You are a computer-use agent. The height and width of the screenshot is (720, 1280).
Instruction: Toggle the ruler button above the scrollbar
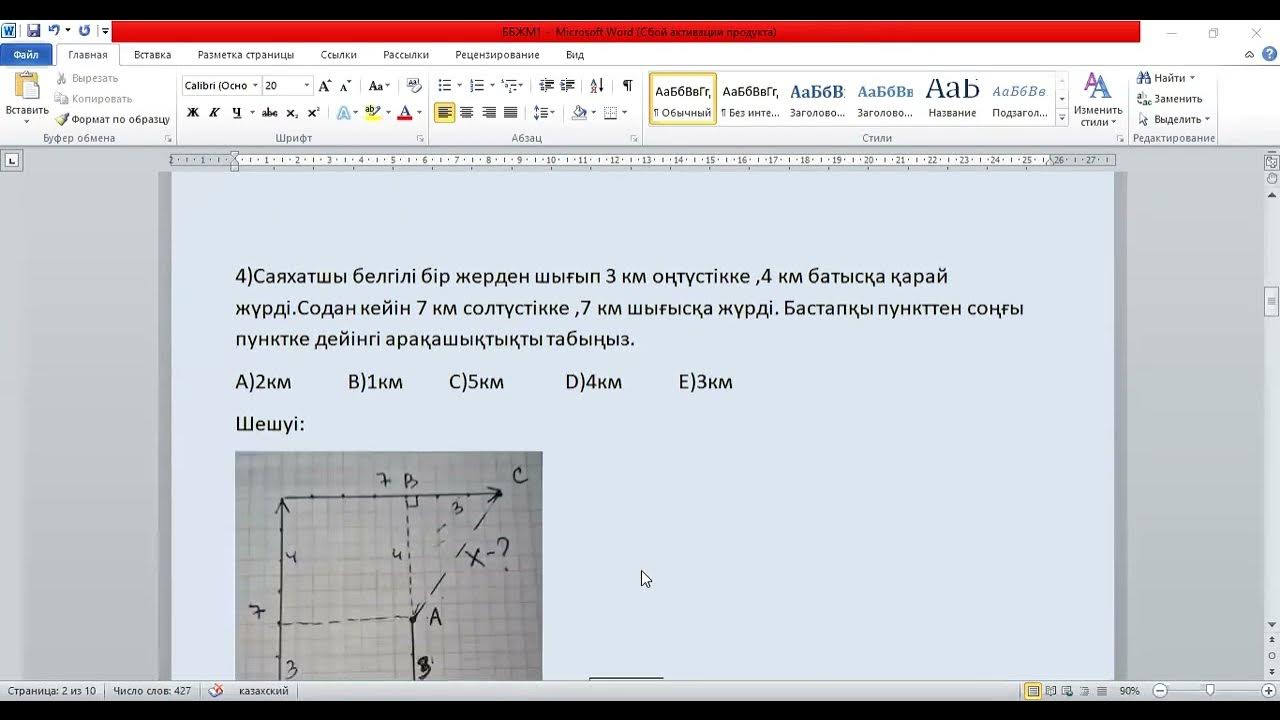click(x=1271, y=161)
